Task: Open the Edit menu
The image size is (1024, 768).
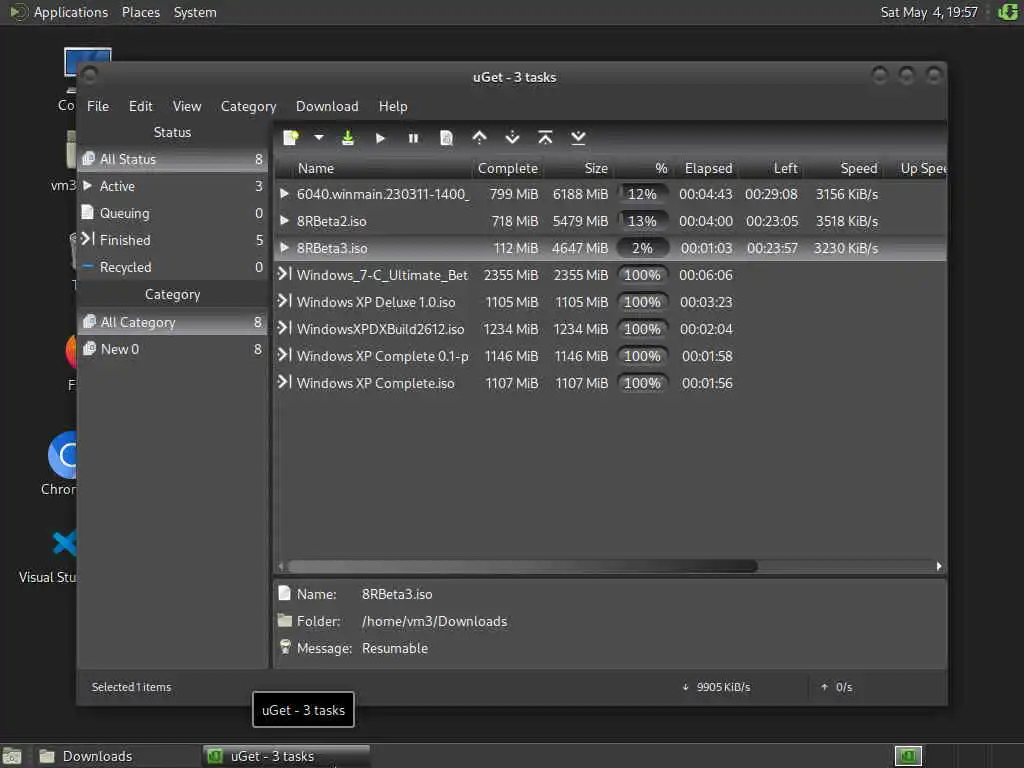Action: [140, 106]
